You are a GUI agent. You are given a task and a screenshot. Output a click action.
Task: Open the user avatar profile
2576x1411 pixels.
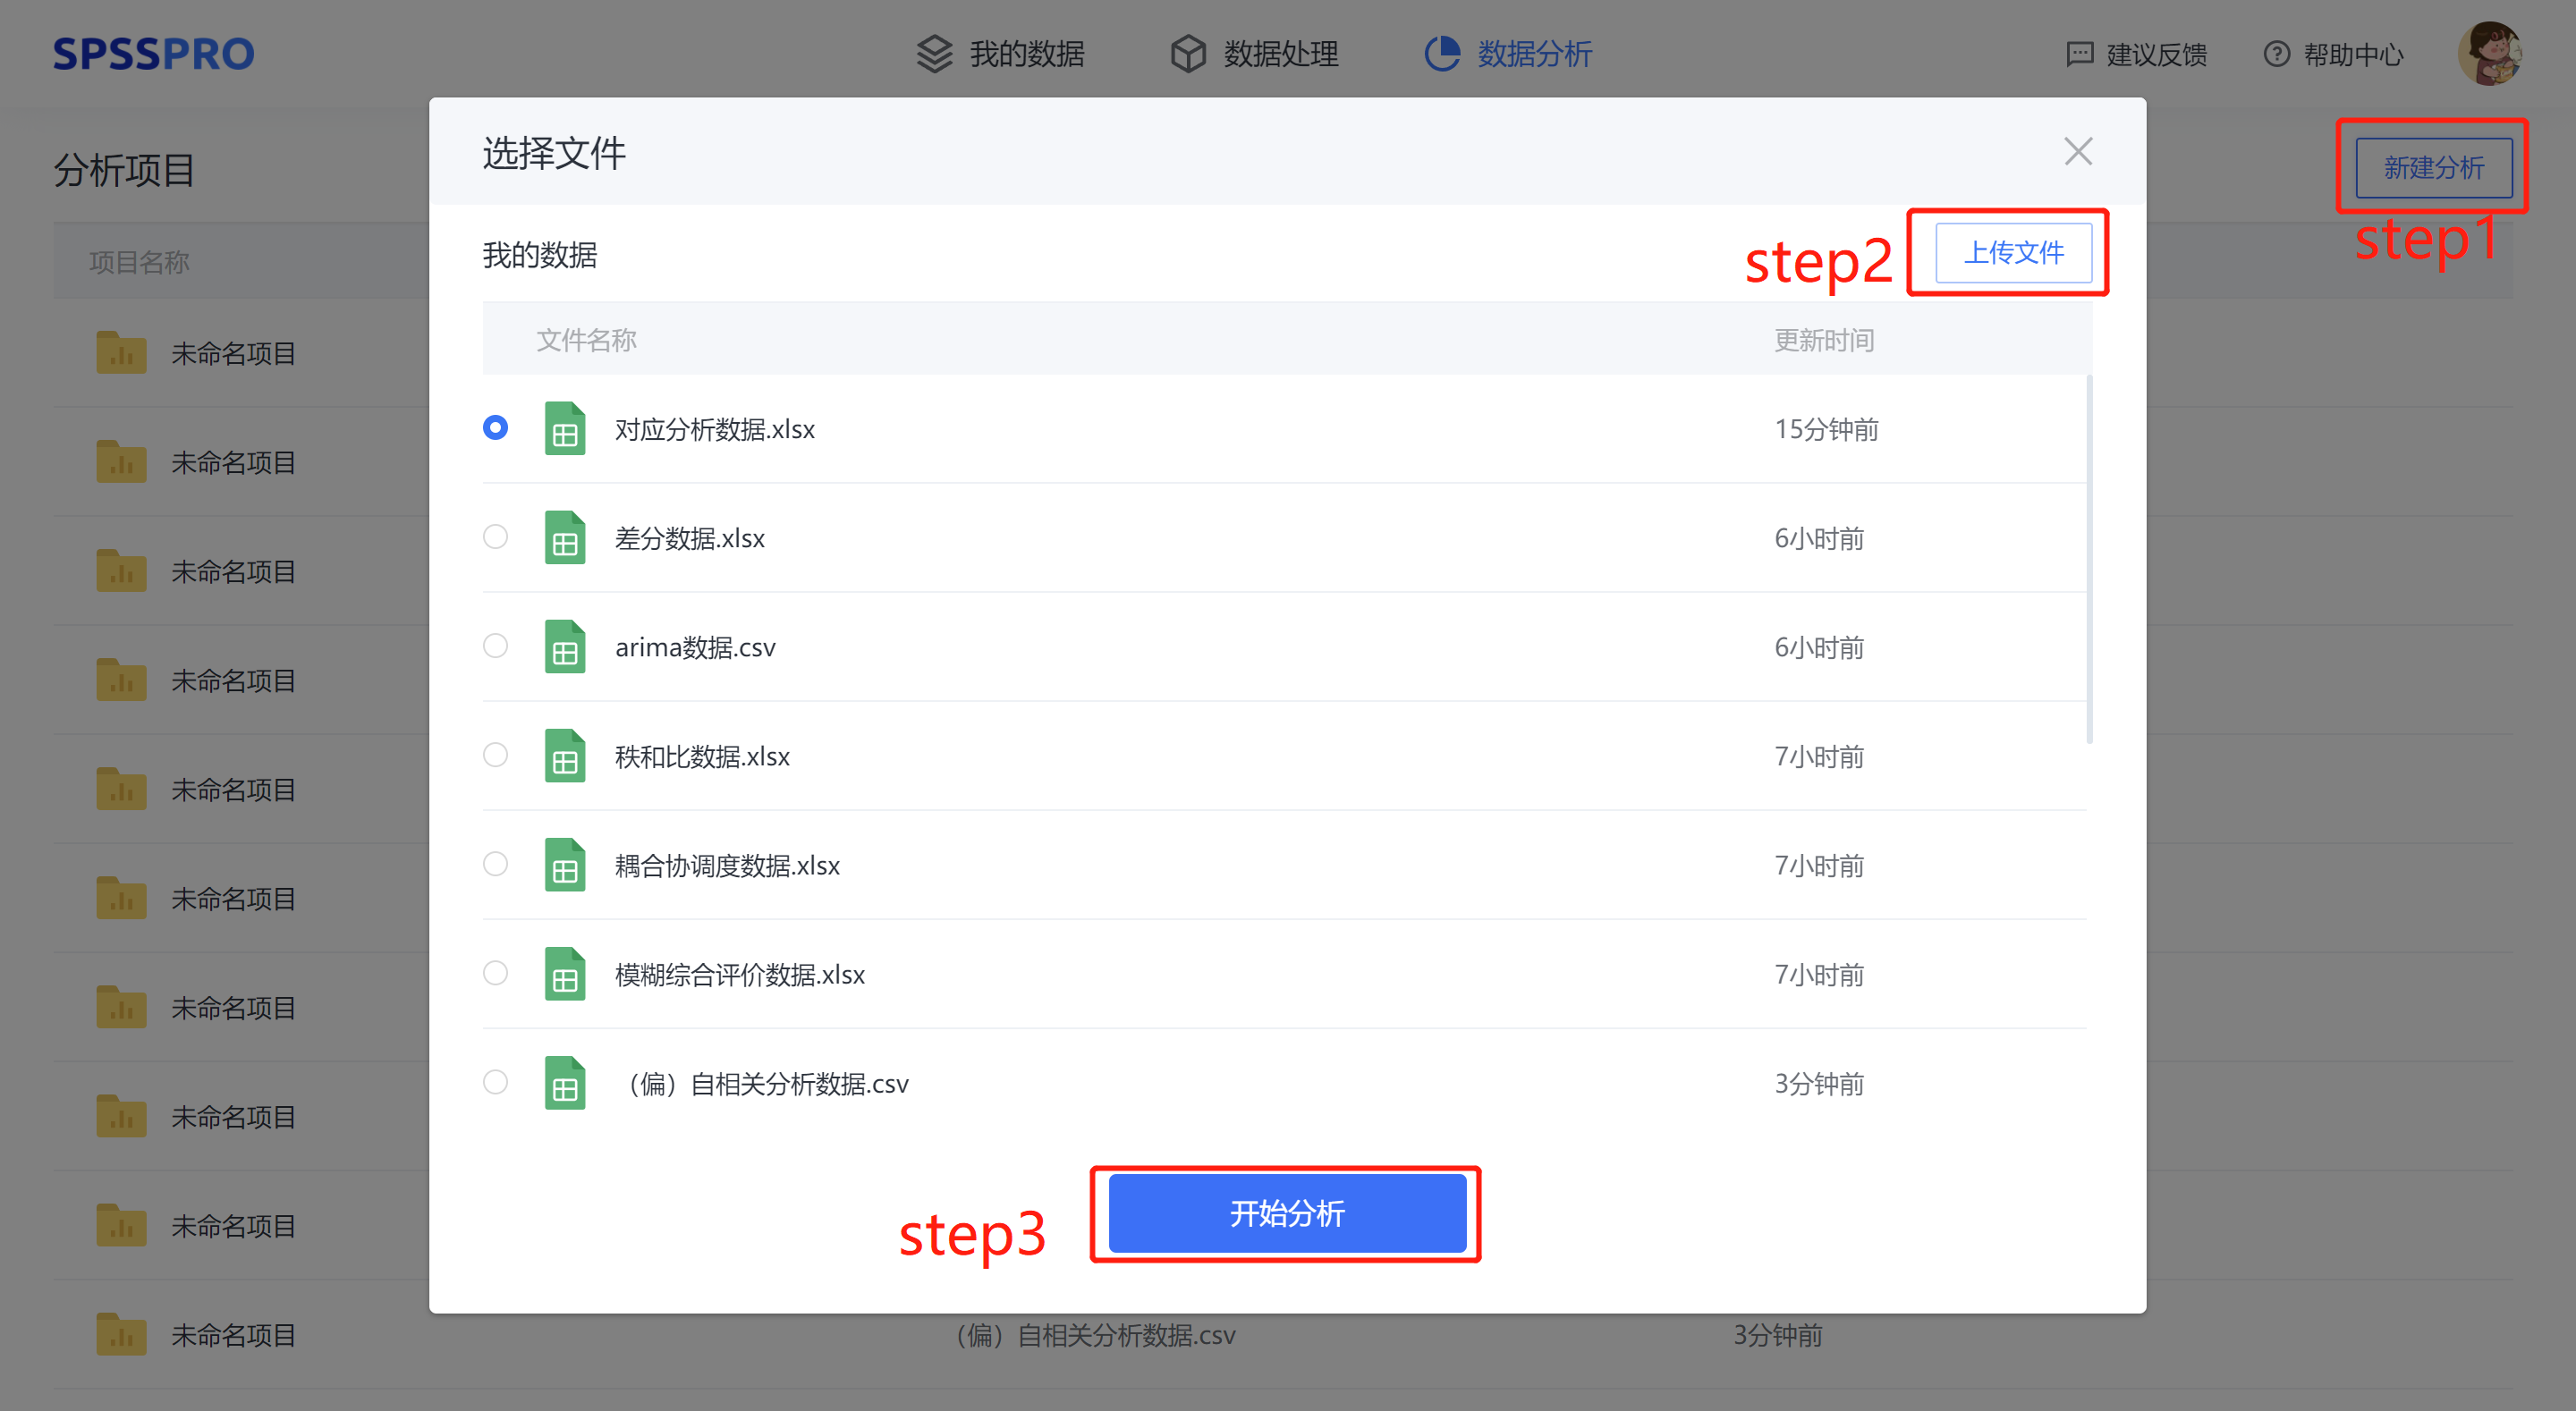tap(2490, 54)
